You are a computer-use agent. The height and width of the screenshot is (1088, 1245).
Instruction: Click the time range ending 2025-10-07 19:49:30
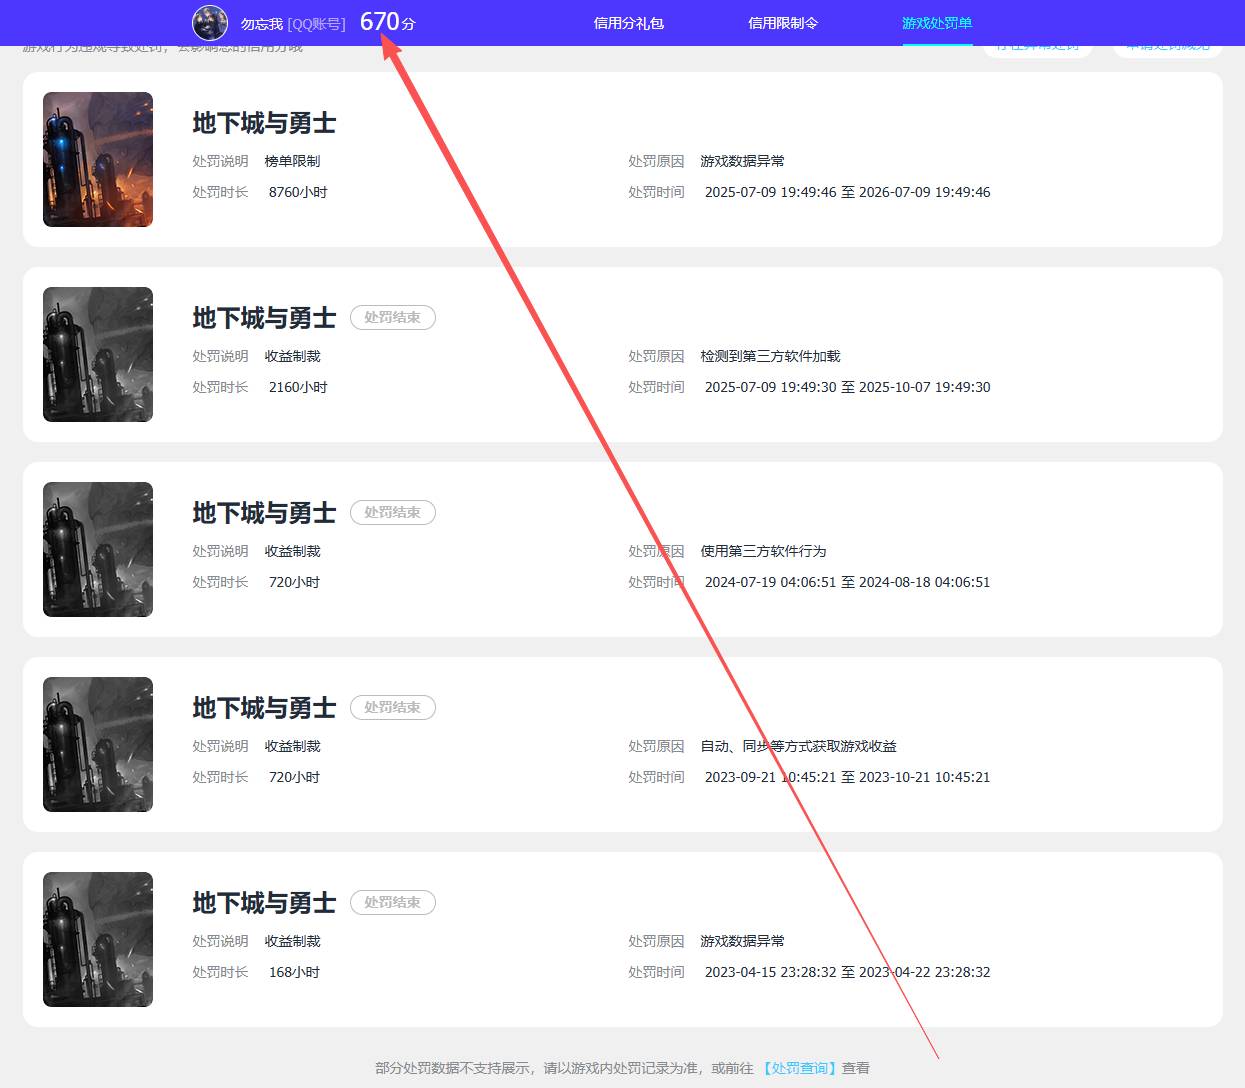pyautogui.click(x=847, y=387)
